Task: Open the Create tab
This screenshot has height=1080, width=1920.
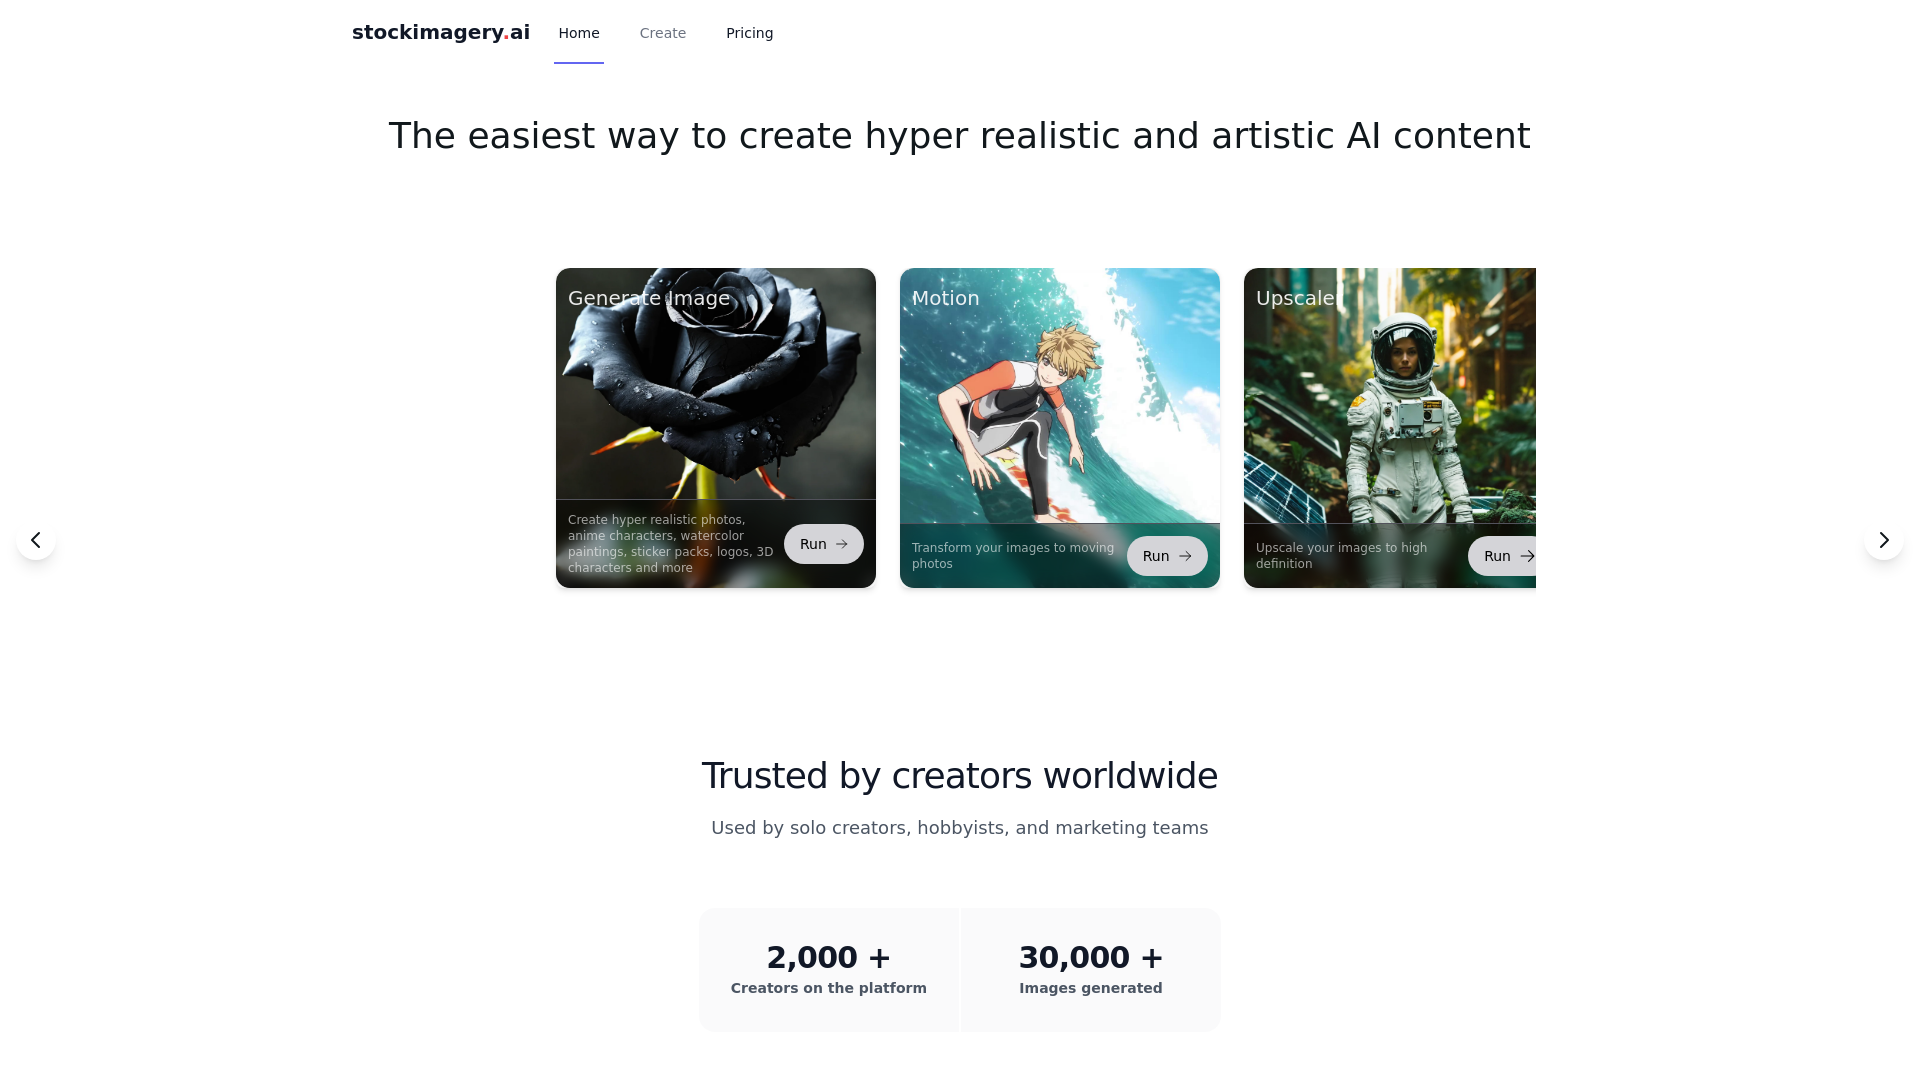Action: pos(663,33)
